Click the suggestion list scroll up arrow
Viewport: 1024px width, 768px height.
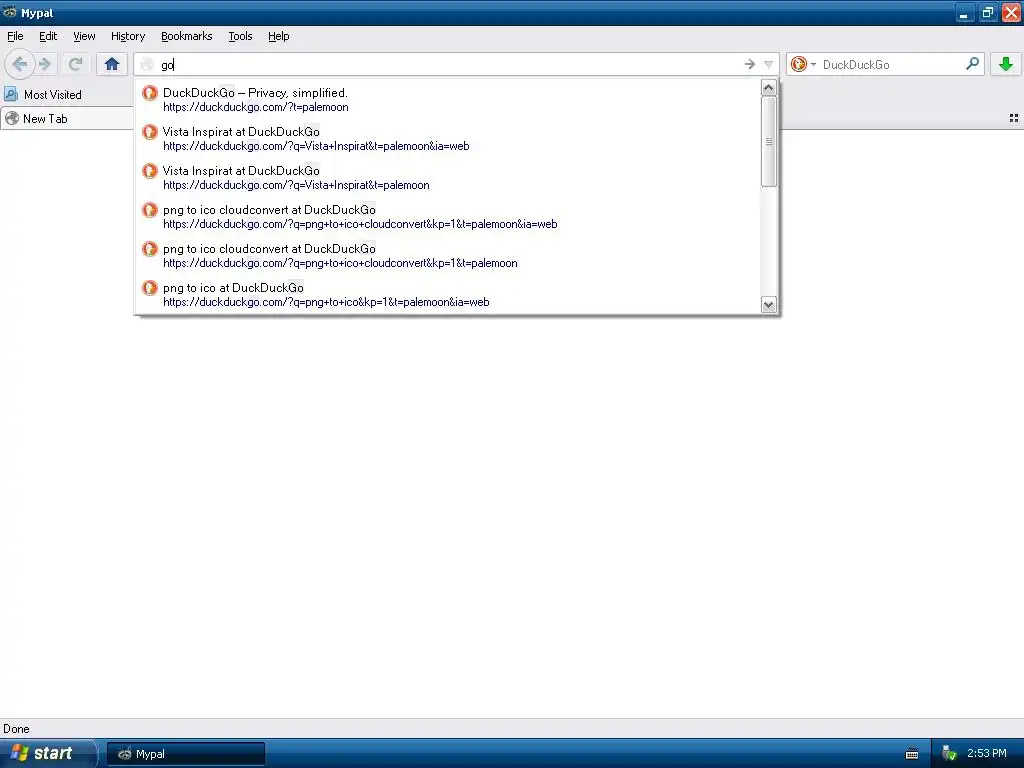[x=769, y=88]
